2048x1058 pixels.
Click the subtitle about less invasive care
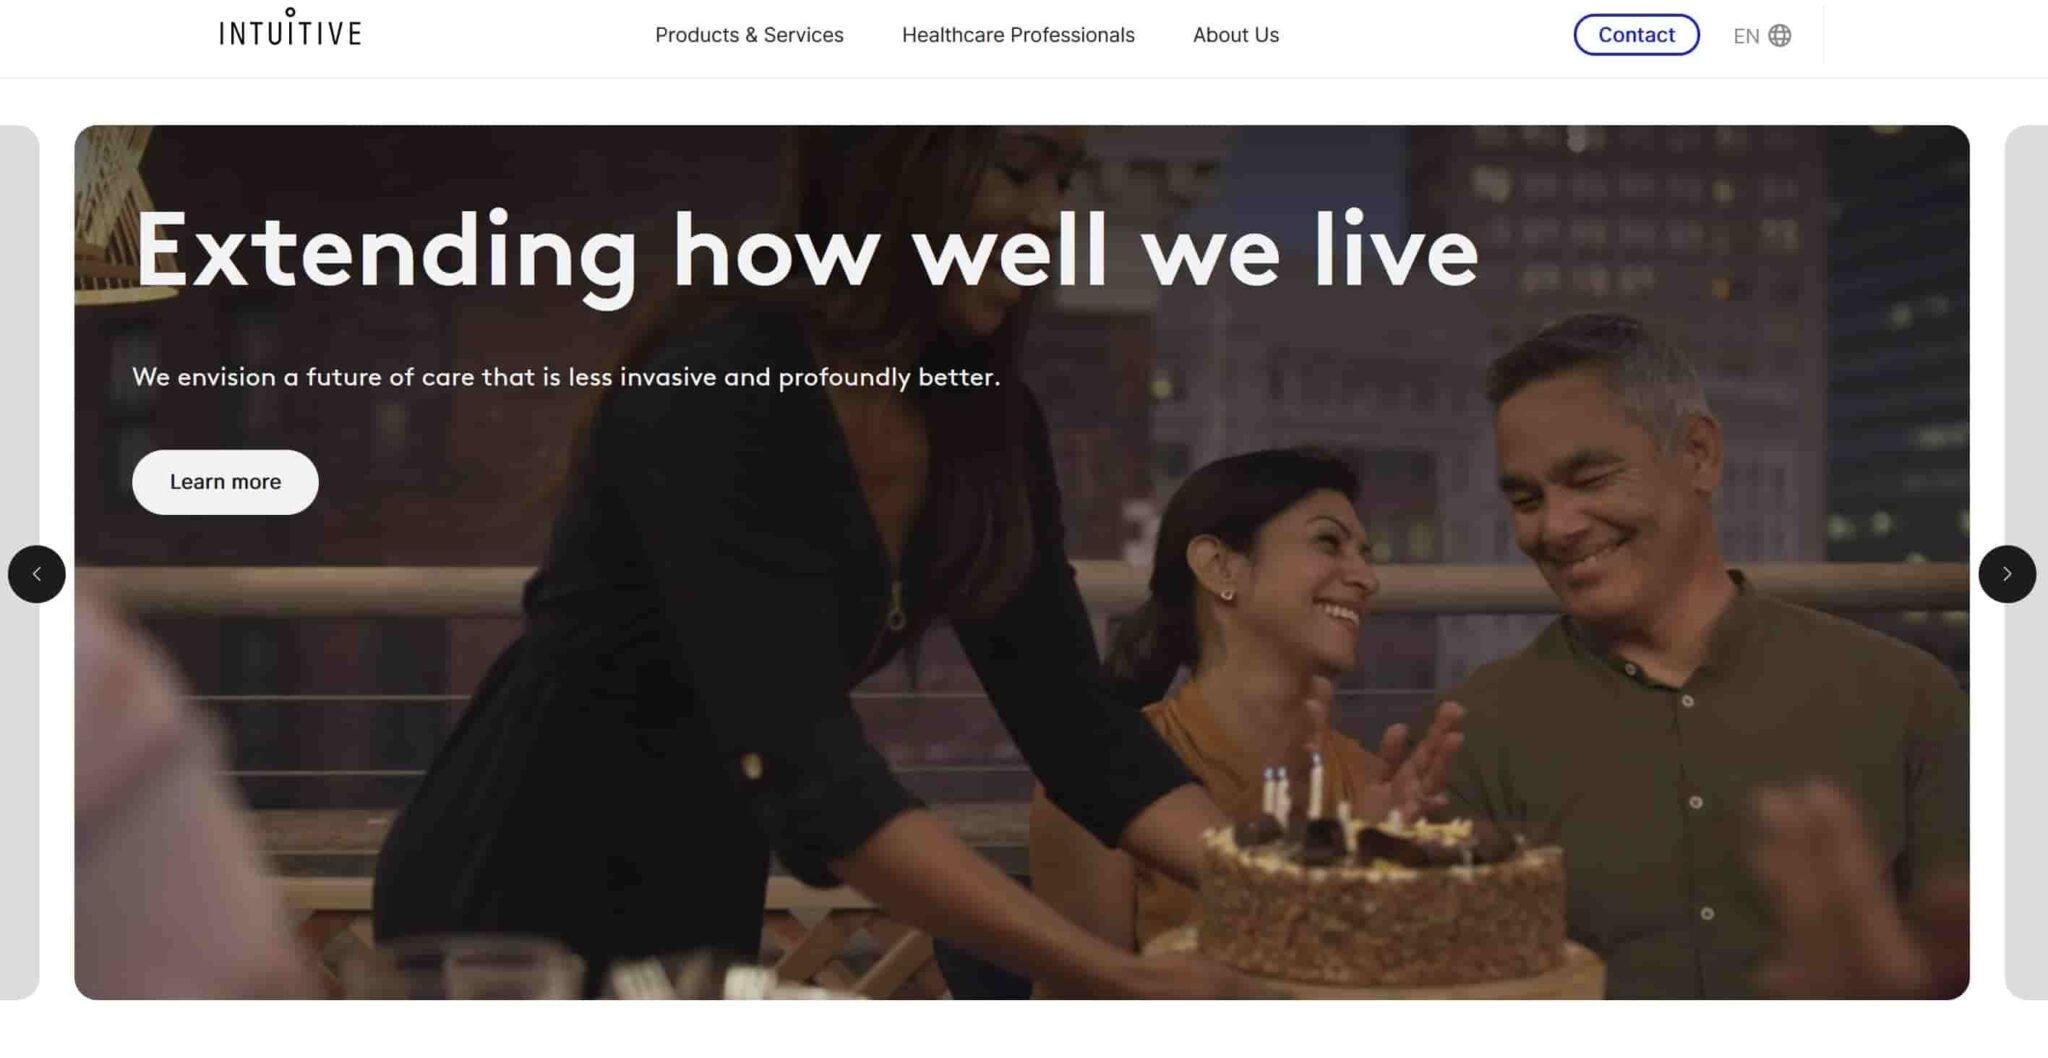coord(566,377)
